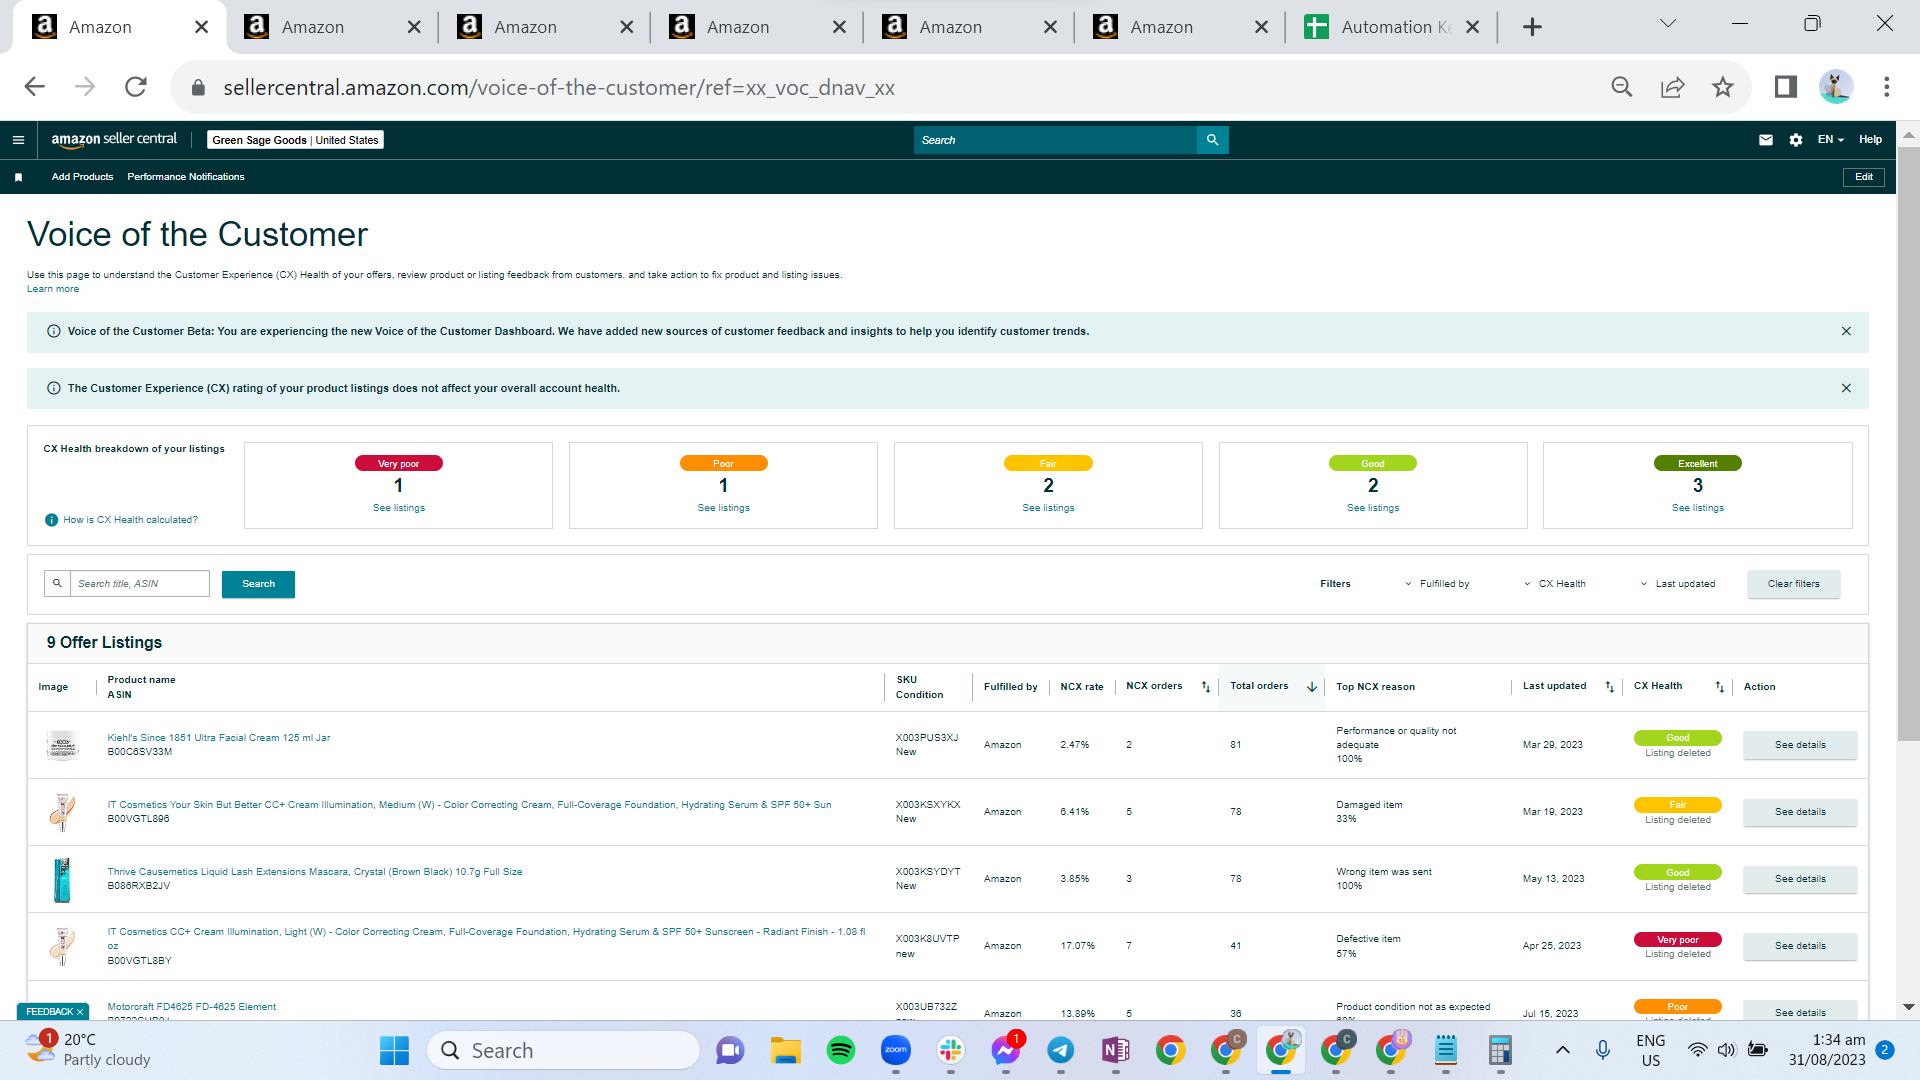Screen dimensions: 1920x1080
Task: Show hidden icons in the system tray
Action: (1563, 1050)
